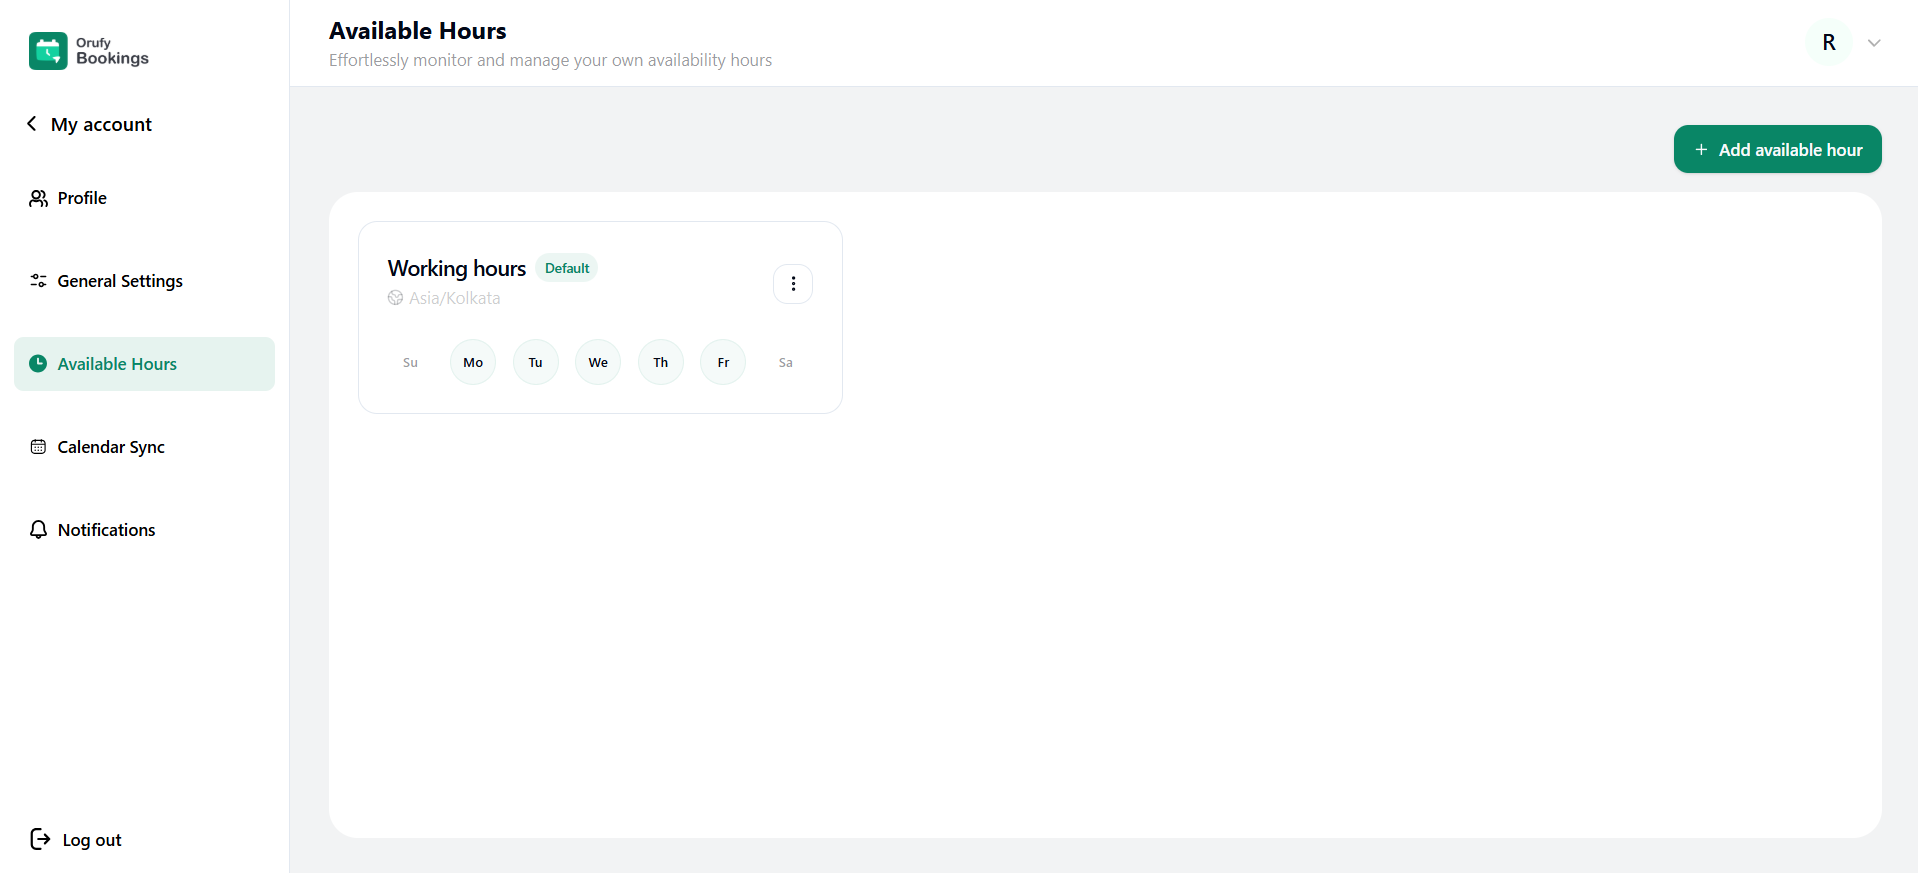Click the Profile people icon
This screenshot has height=873, width=1918.
click(38, 198)
